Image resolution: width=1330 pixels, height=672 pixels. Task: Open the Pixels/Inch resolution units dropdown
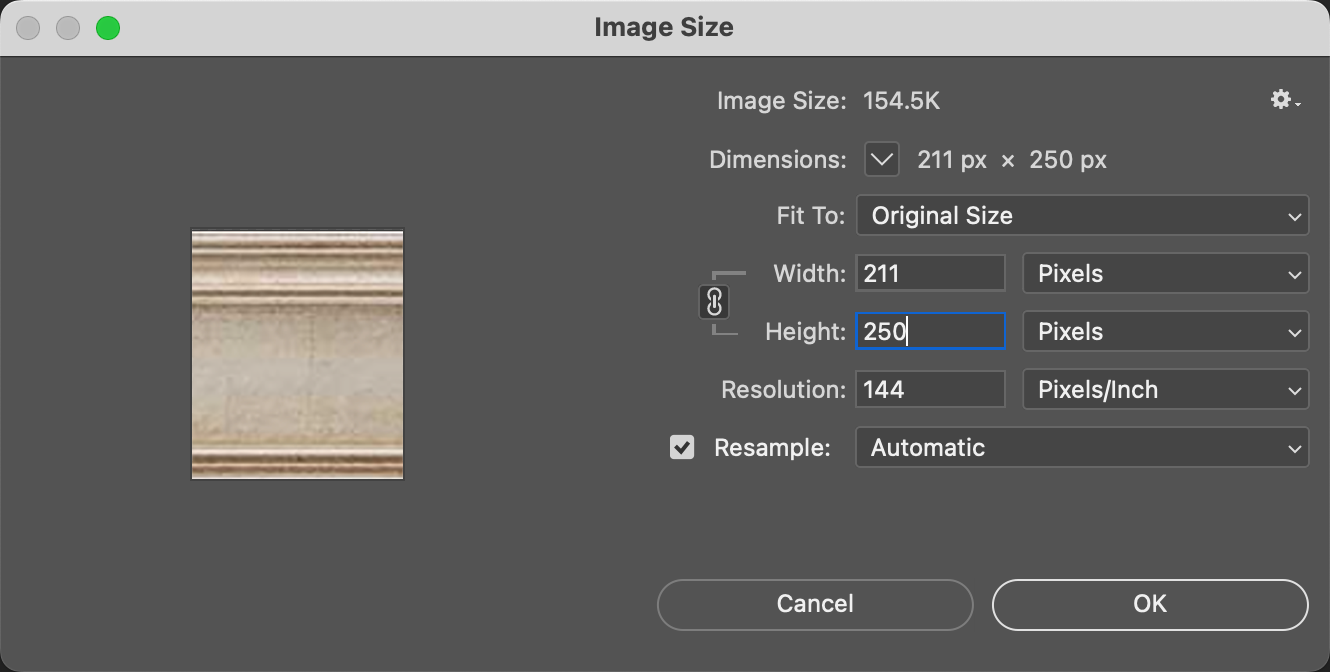[1165, 390]
